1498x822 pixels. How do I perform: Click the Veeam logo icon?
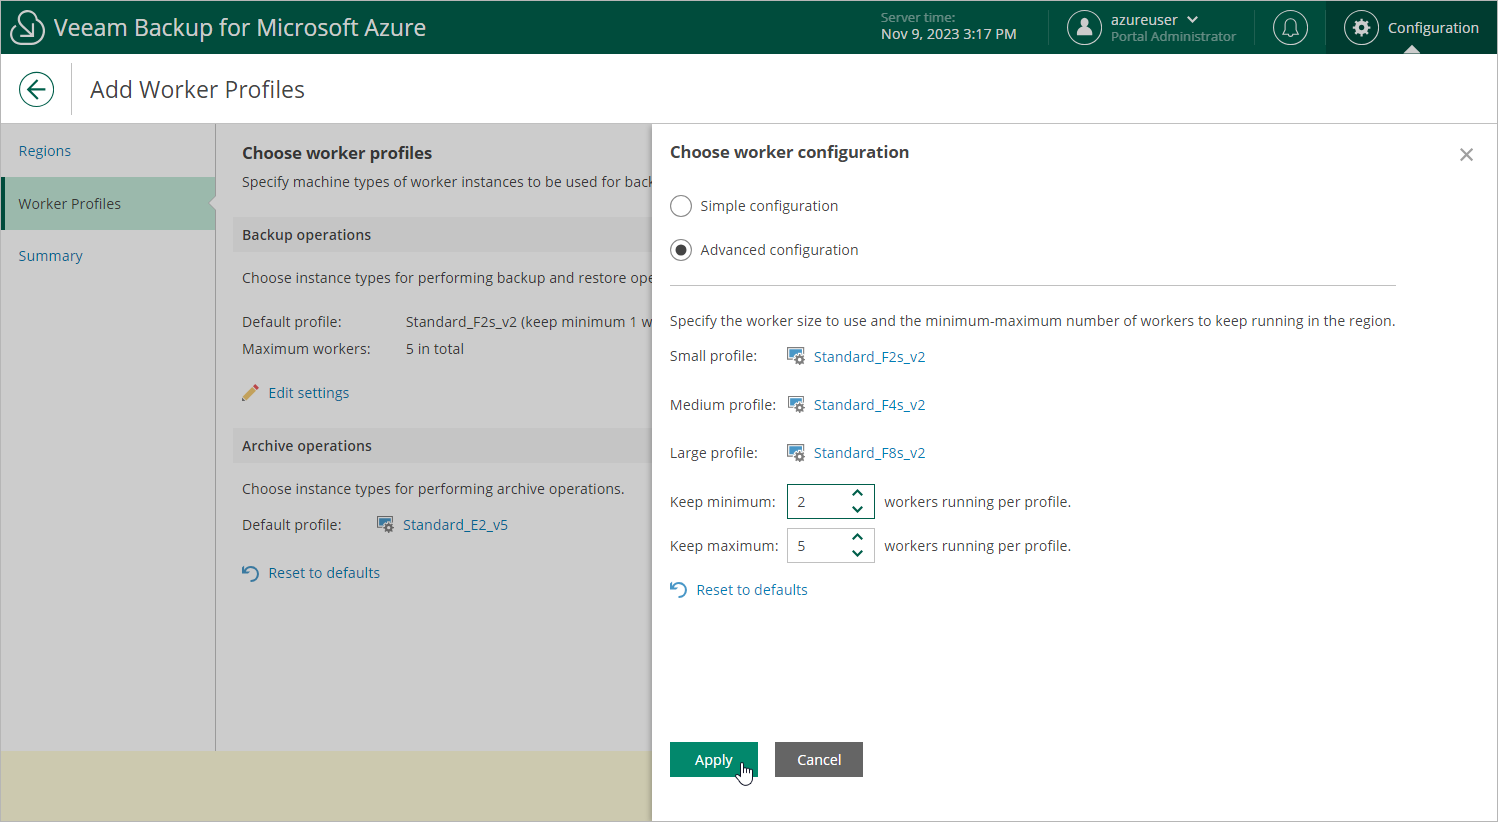(x=27, y=28)
